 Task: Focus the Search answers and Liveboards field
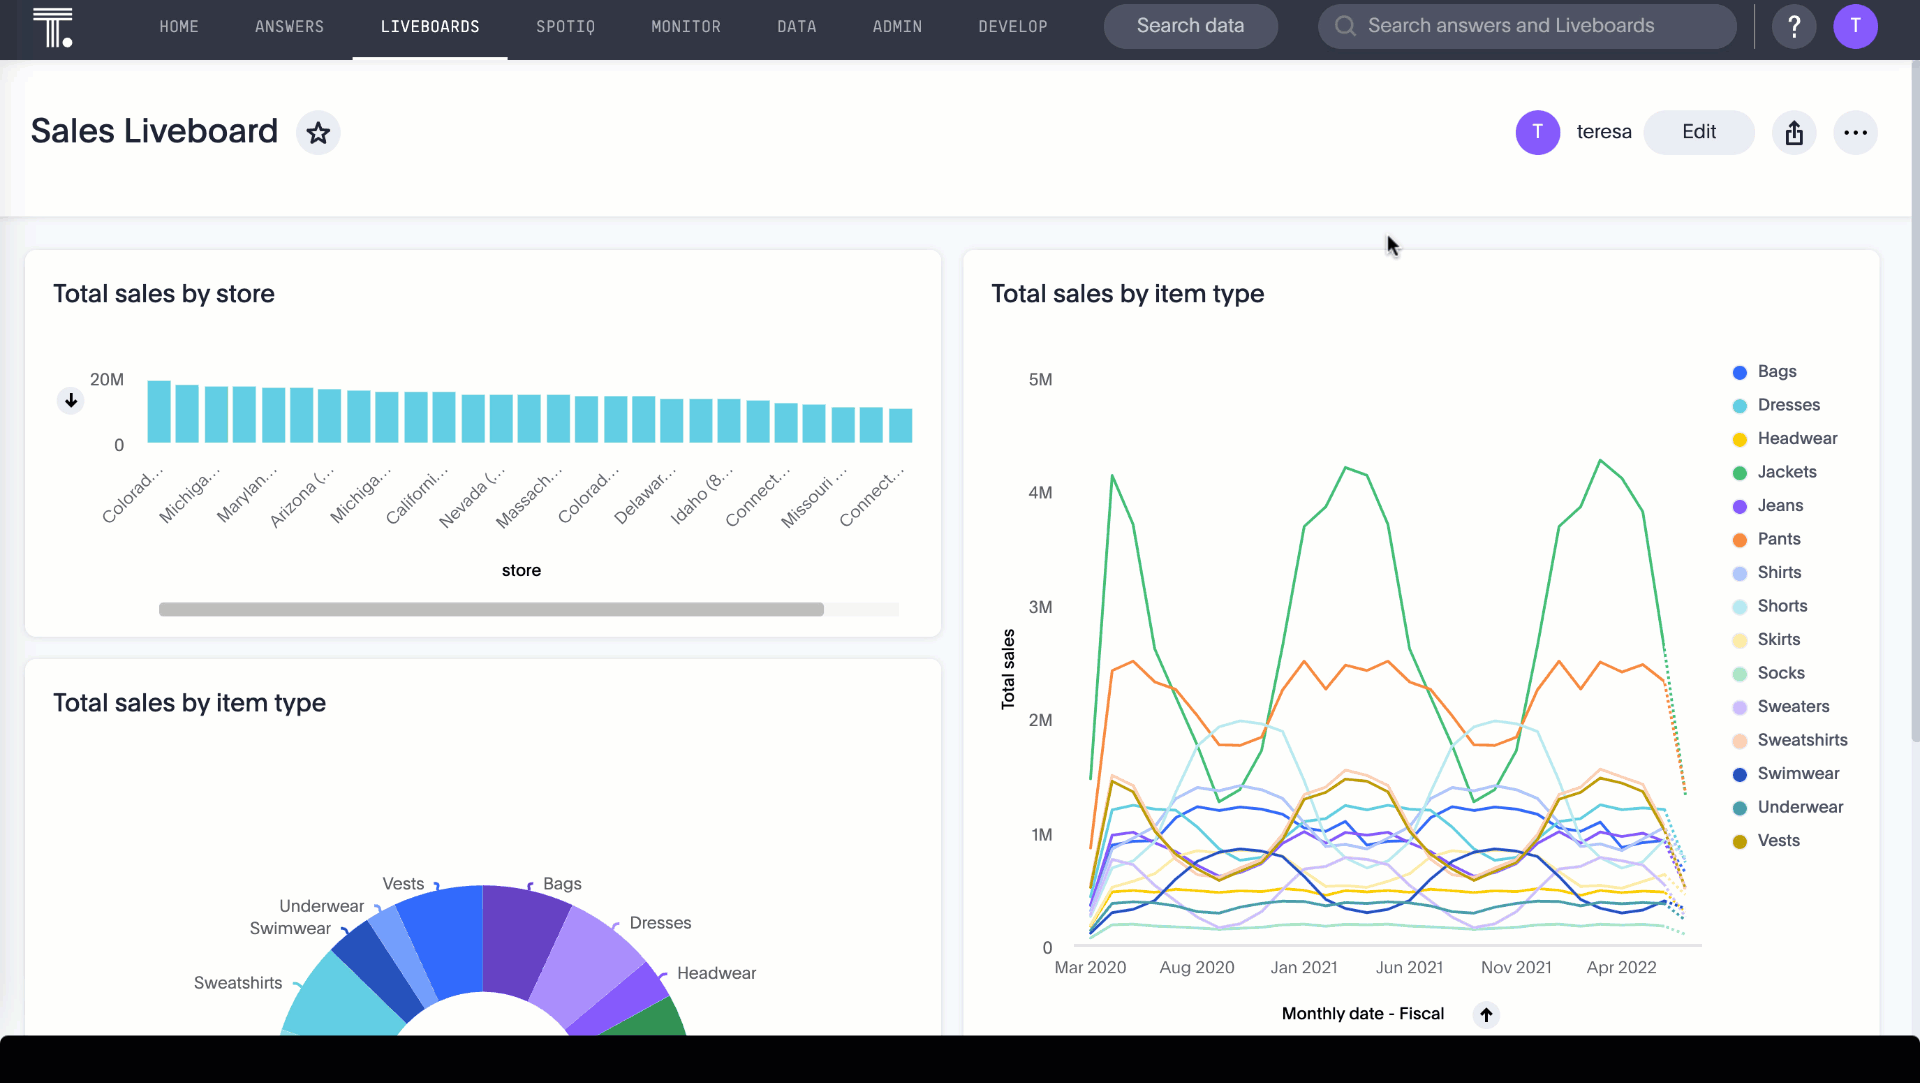1525,26
